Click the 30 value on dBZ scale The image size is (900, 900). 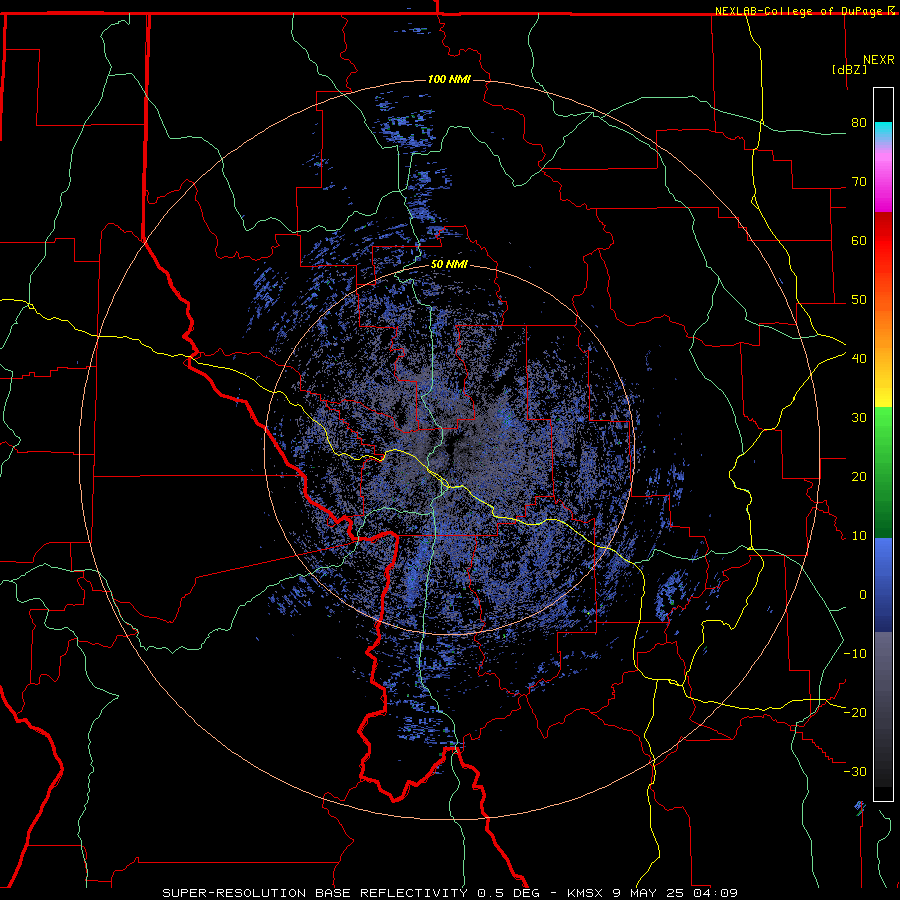(859, 418)
